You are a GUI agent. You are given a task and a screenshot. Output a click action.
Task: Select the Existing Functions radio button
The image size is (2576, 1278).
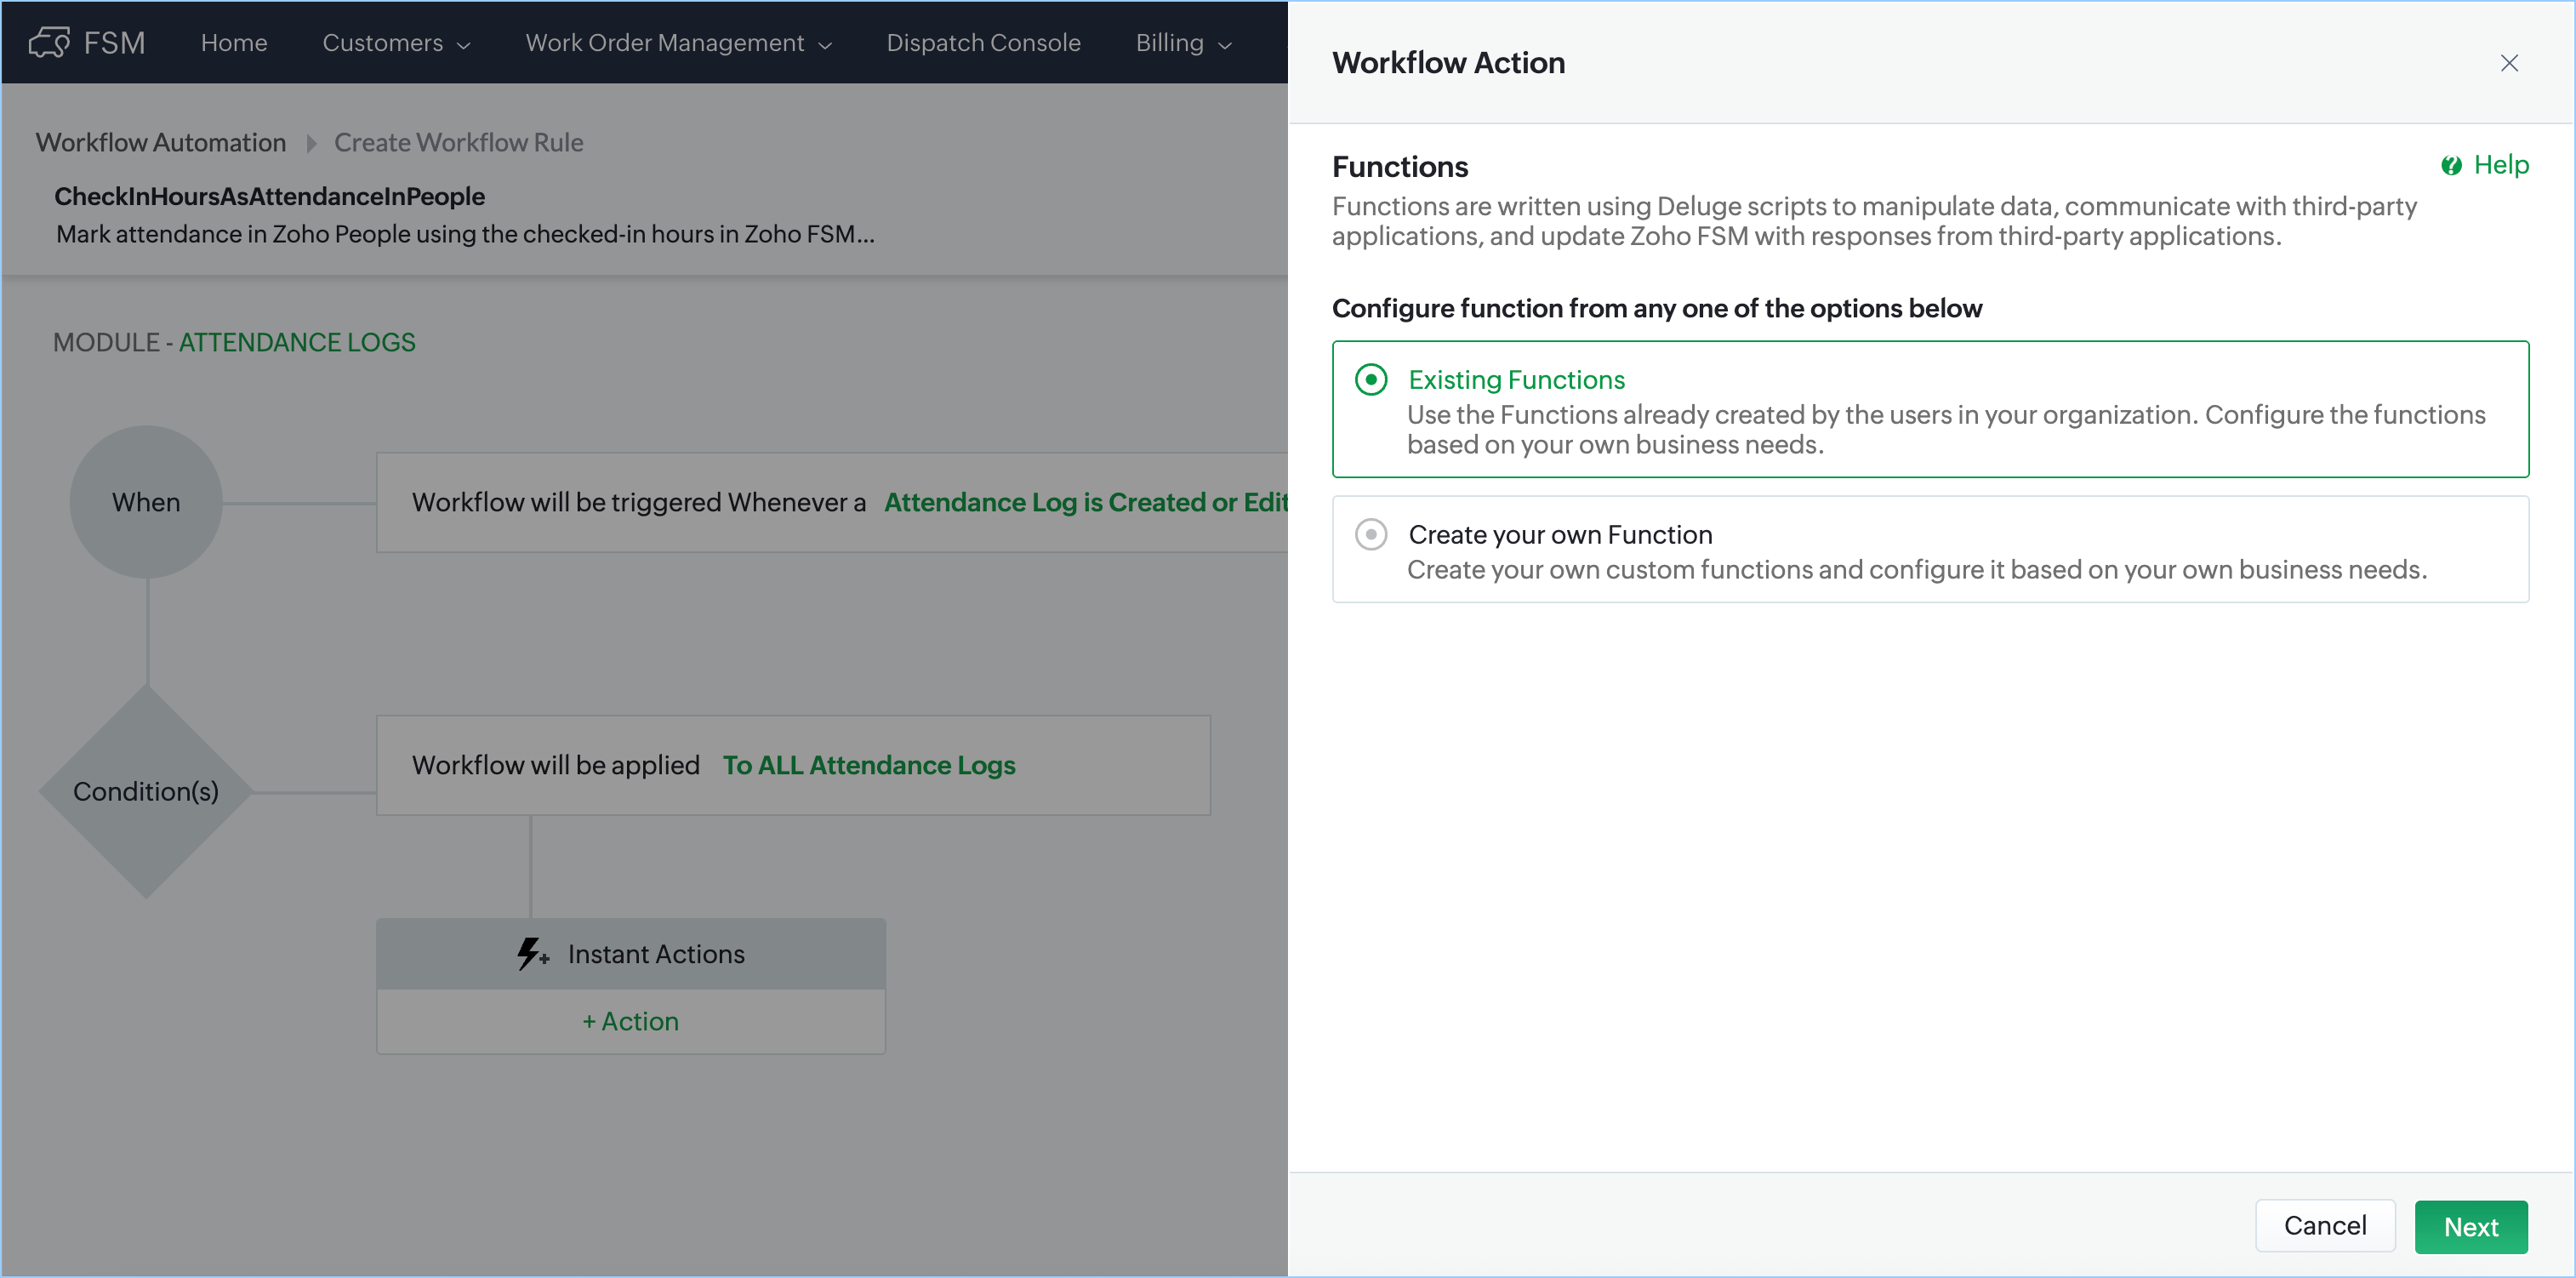tap(1370, 380)
